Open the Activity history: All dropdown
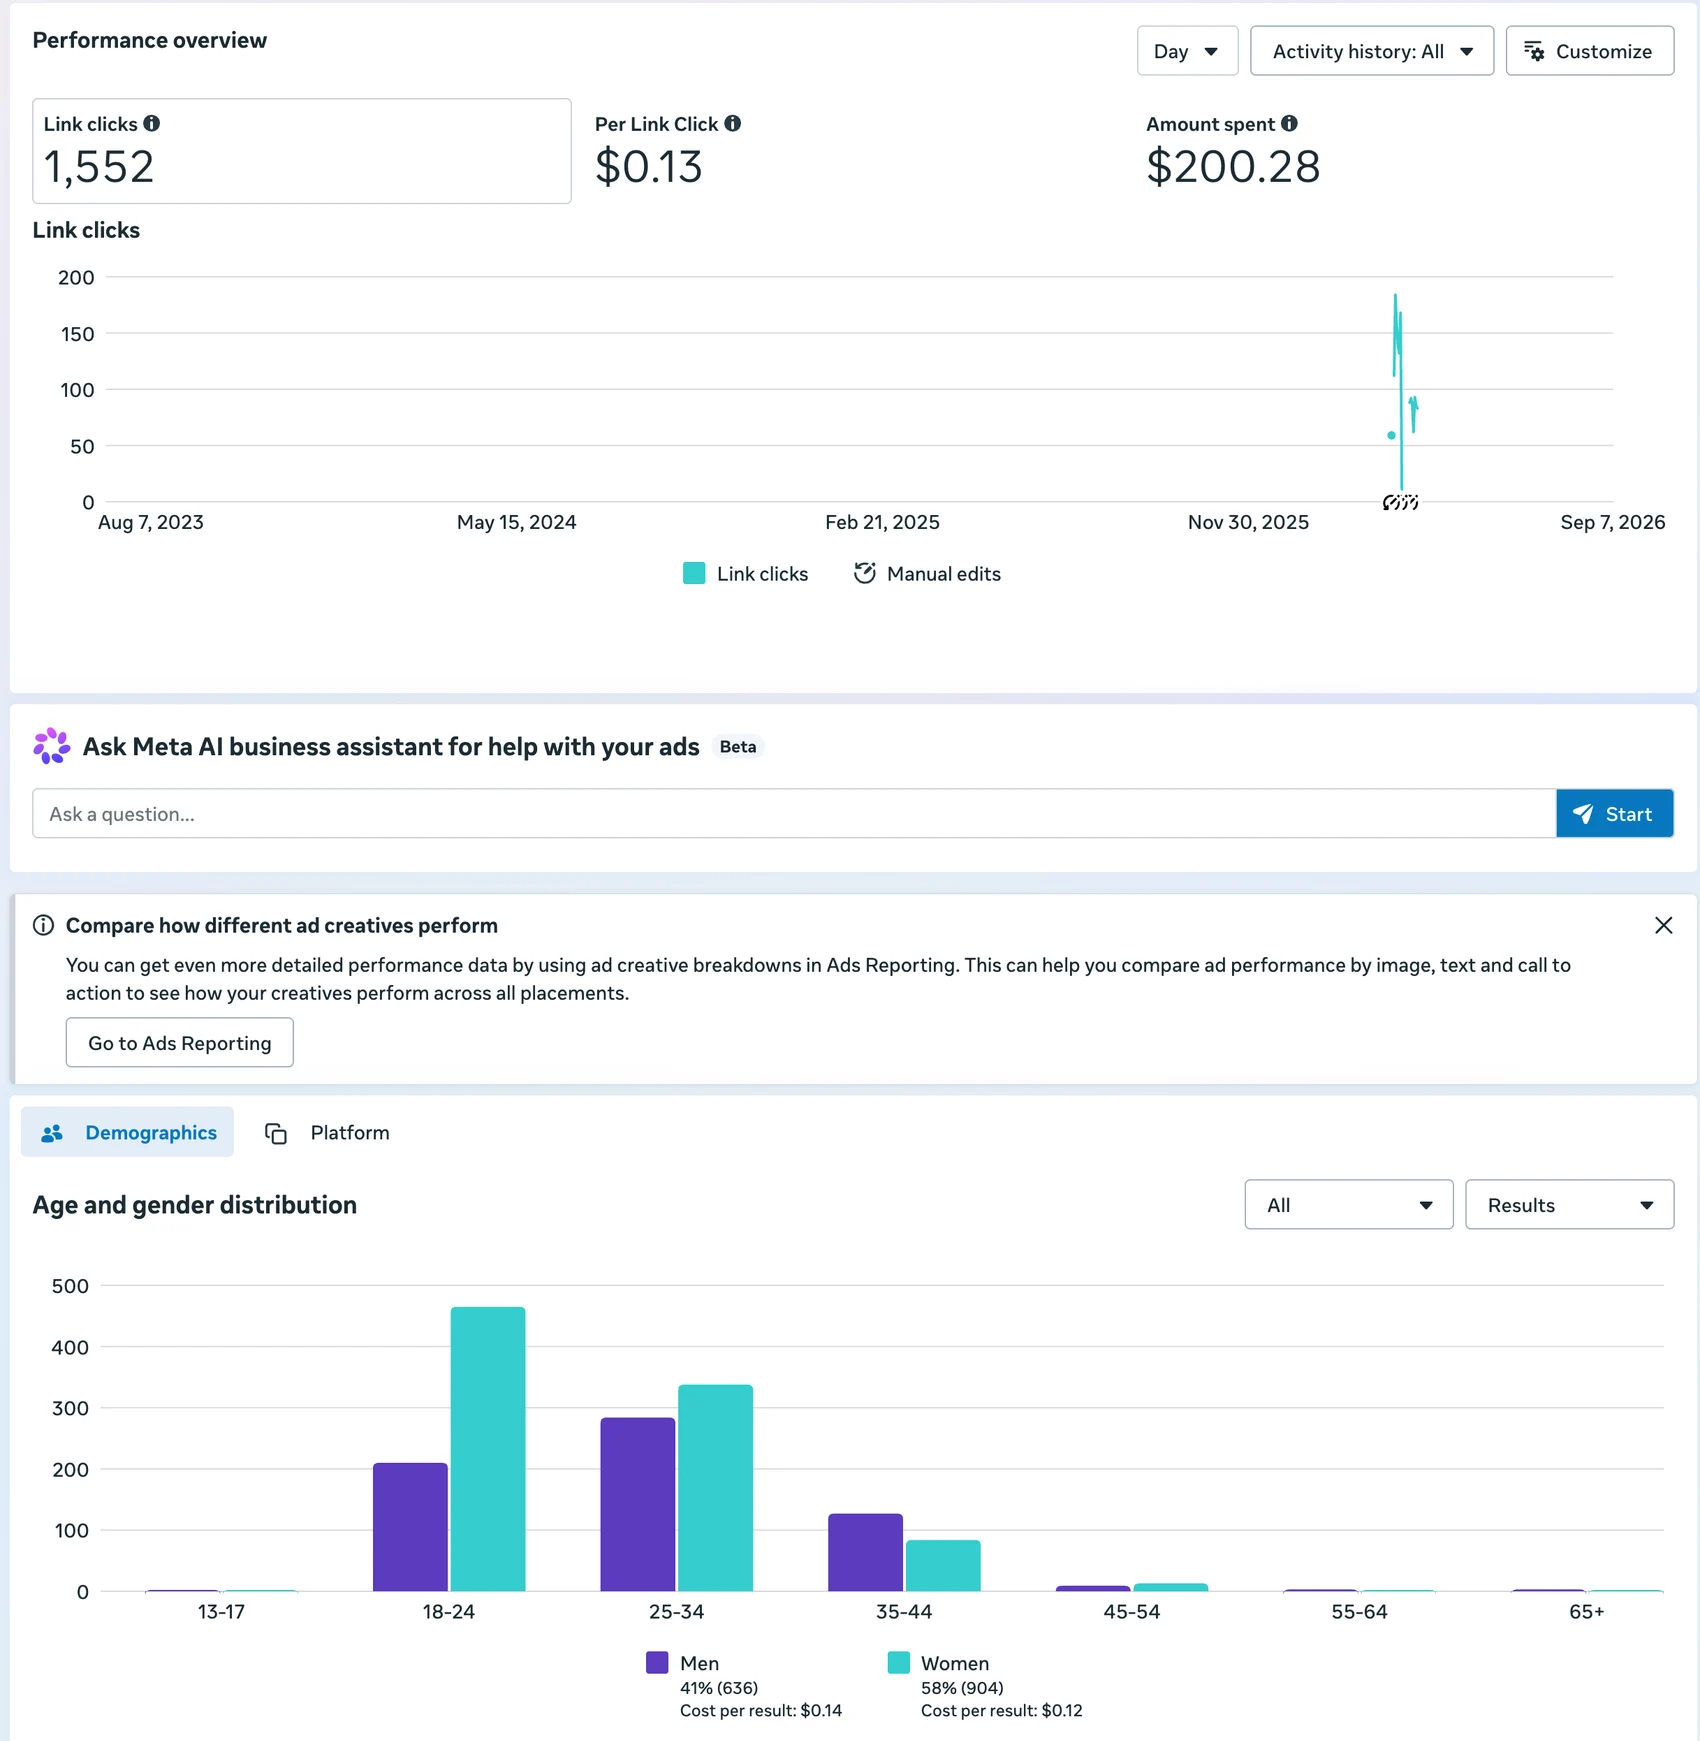Screen dimensions: 1700x1741 pos(1372,51)
